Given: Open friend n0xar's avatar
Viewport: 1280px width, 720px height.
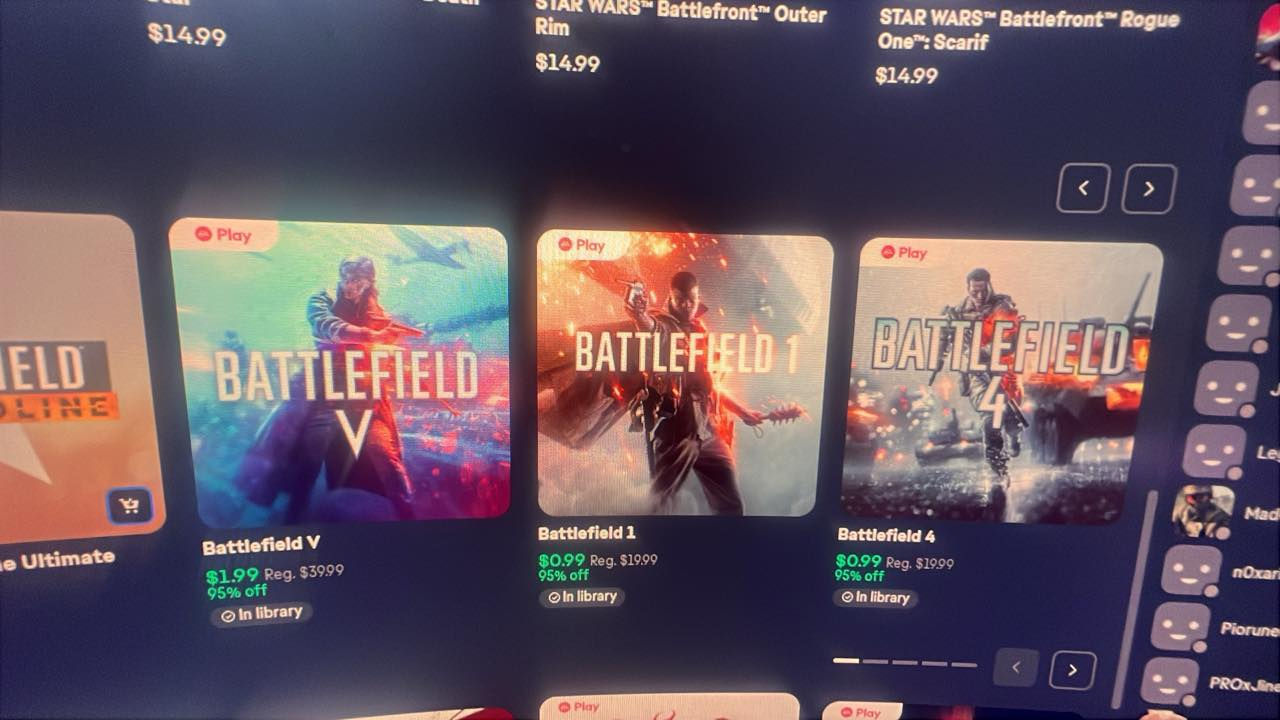Looking at the screenshot, I should (1191, 571).
